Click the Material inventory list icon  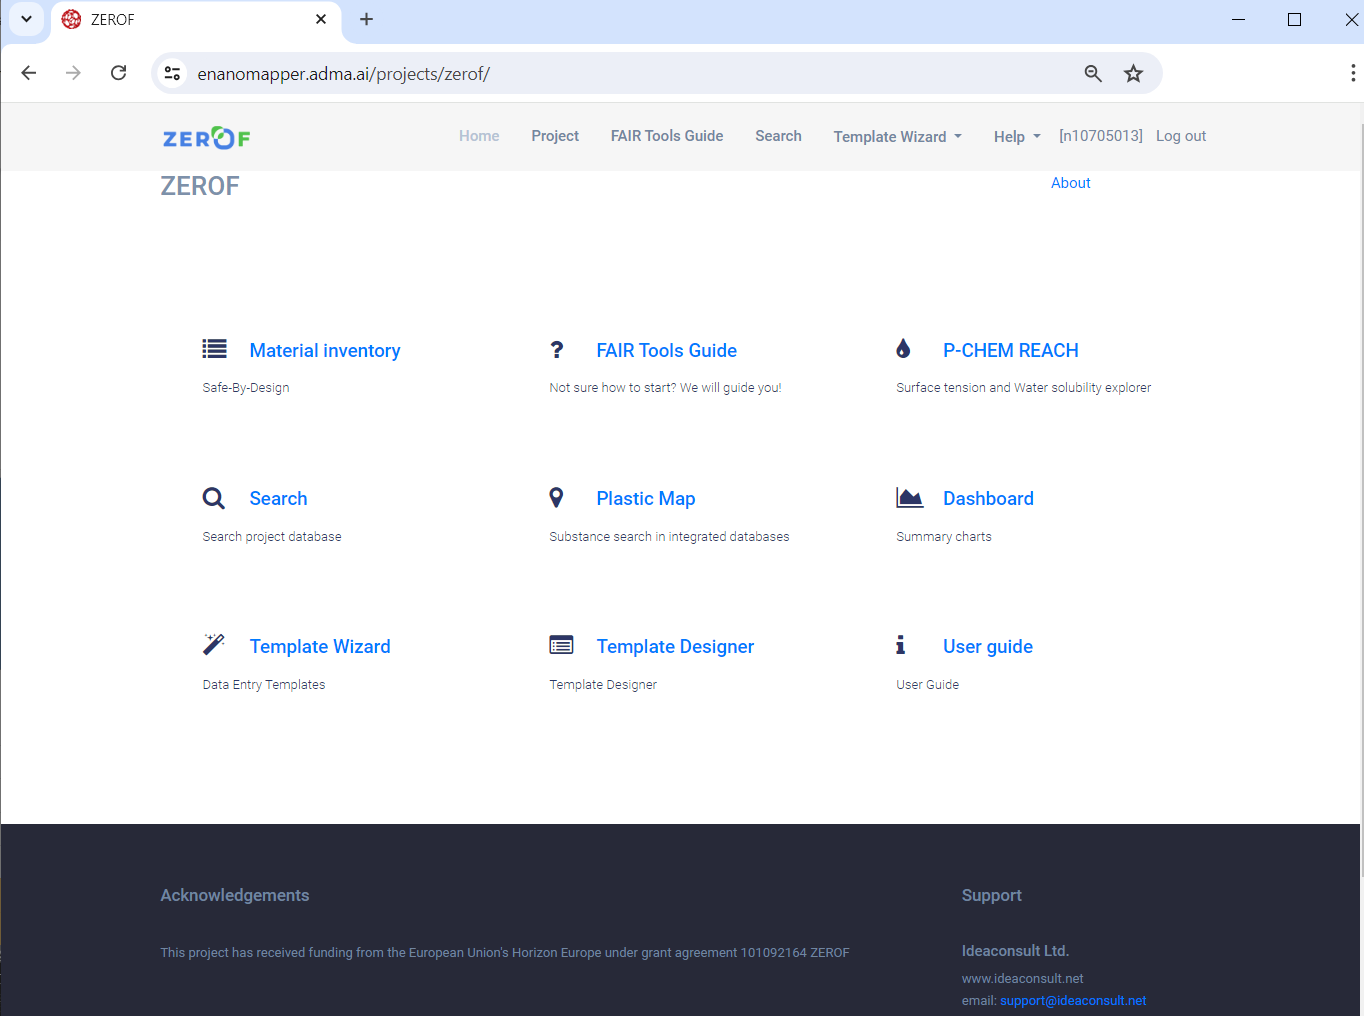click(x=214, y=349)
